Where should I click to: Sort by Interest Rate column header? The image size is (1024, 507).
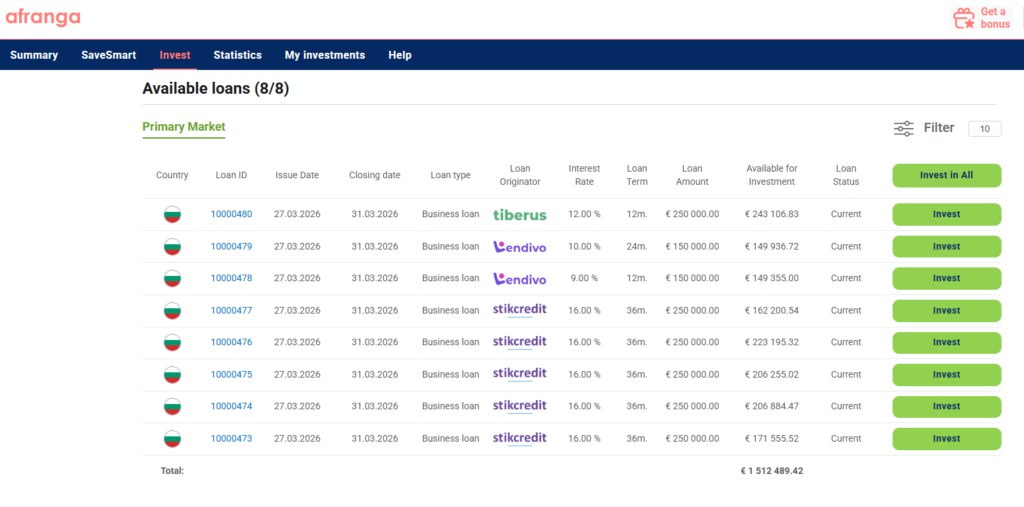[584, 175]
